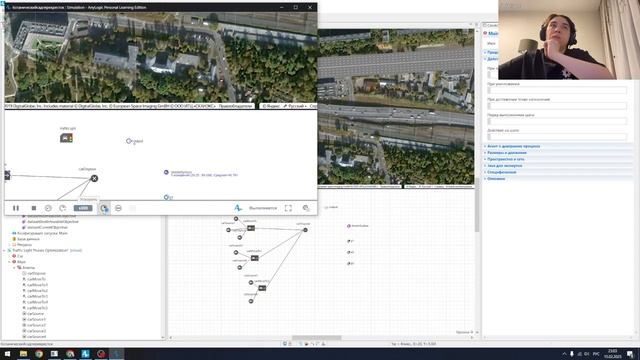Collapse the 'Агенты' folder arrow

coord(14,268)
